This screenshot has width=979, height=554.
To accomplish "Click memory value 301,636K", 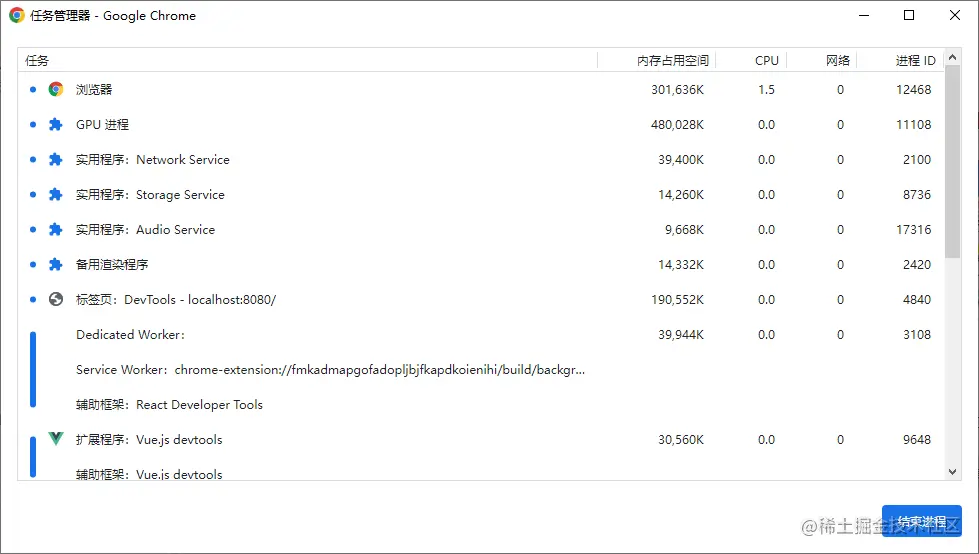I will click(677, 89).
